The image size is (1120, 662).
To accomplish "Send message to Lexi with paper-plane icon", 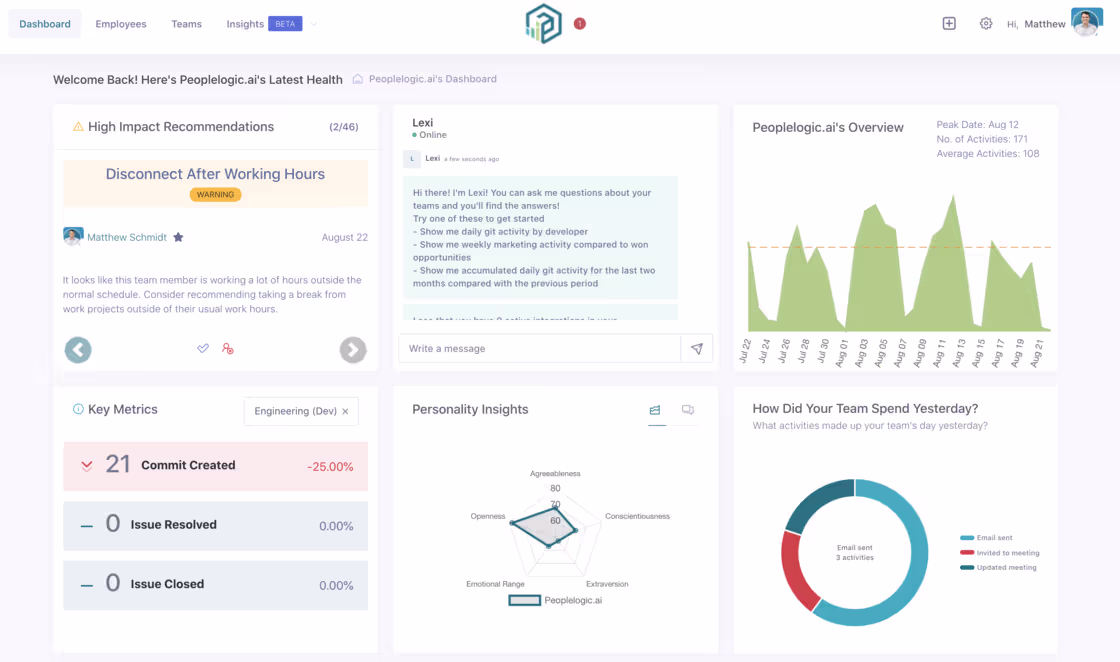I will coord(696,348).
